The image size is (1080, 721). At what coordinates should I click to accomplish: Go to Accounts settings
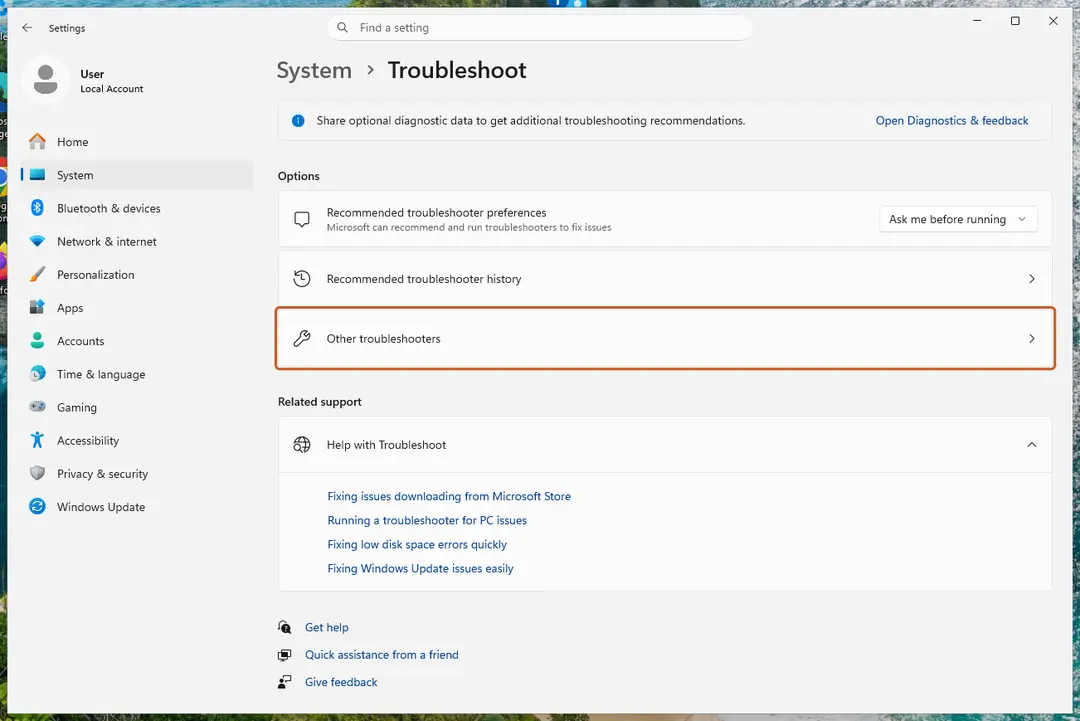tap(136, 340)
